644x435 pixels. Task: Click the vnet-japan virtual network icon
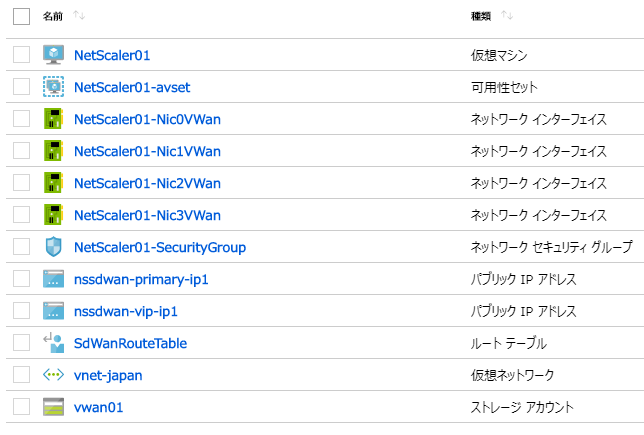[x=53, y=375]
